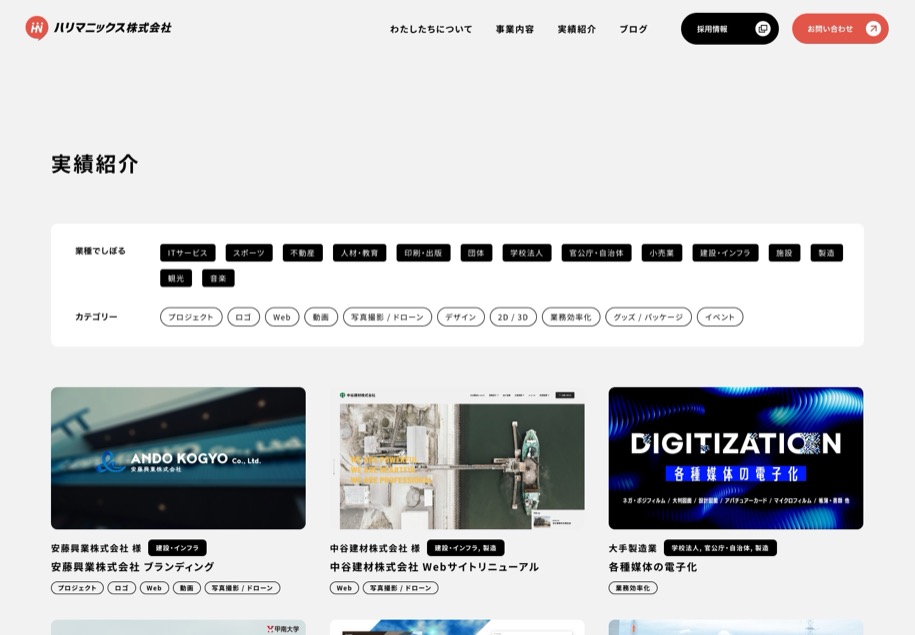Filter by 団体 industry tag
Image resolution: width=915 pixels, height=635 pixels.
pyautogui.click(x=476, y=253)
